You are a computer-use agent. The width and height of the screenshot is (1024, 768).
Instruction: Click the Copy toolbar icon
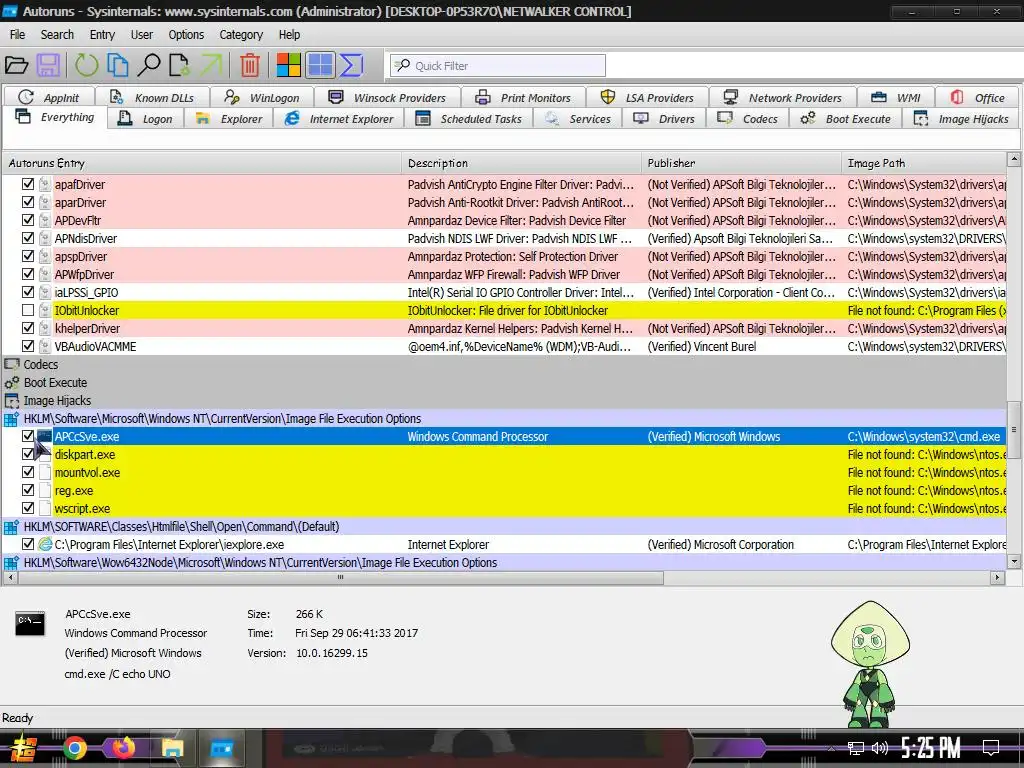point(118,65)
